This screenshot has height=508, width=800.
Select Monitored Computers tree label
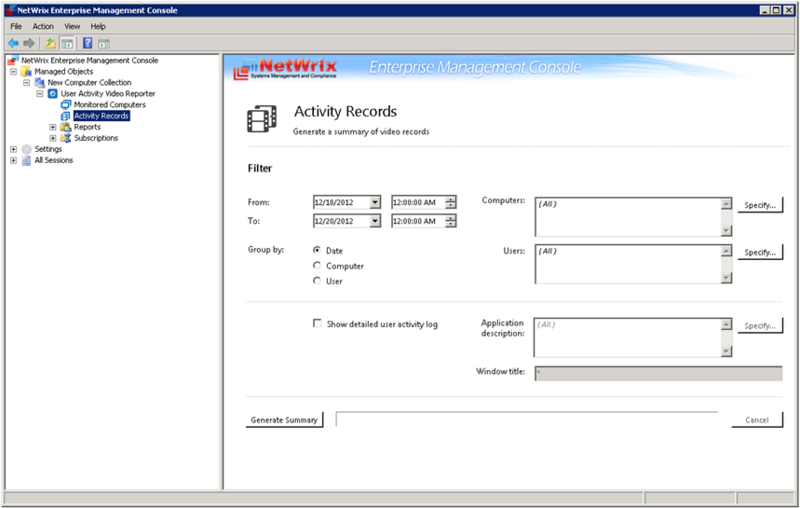[110, 105]
